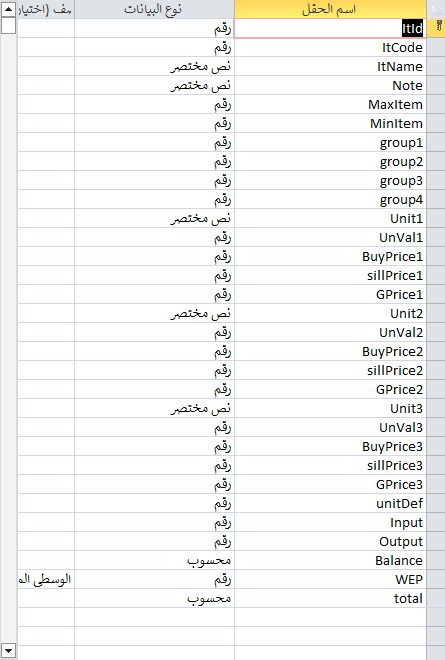Select the sillPrice3 field name cell
Image resolution: width=445 pixels, height=660 pixels.
[x=330, y=465]
